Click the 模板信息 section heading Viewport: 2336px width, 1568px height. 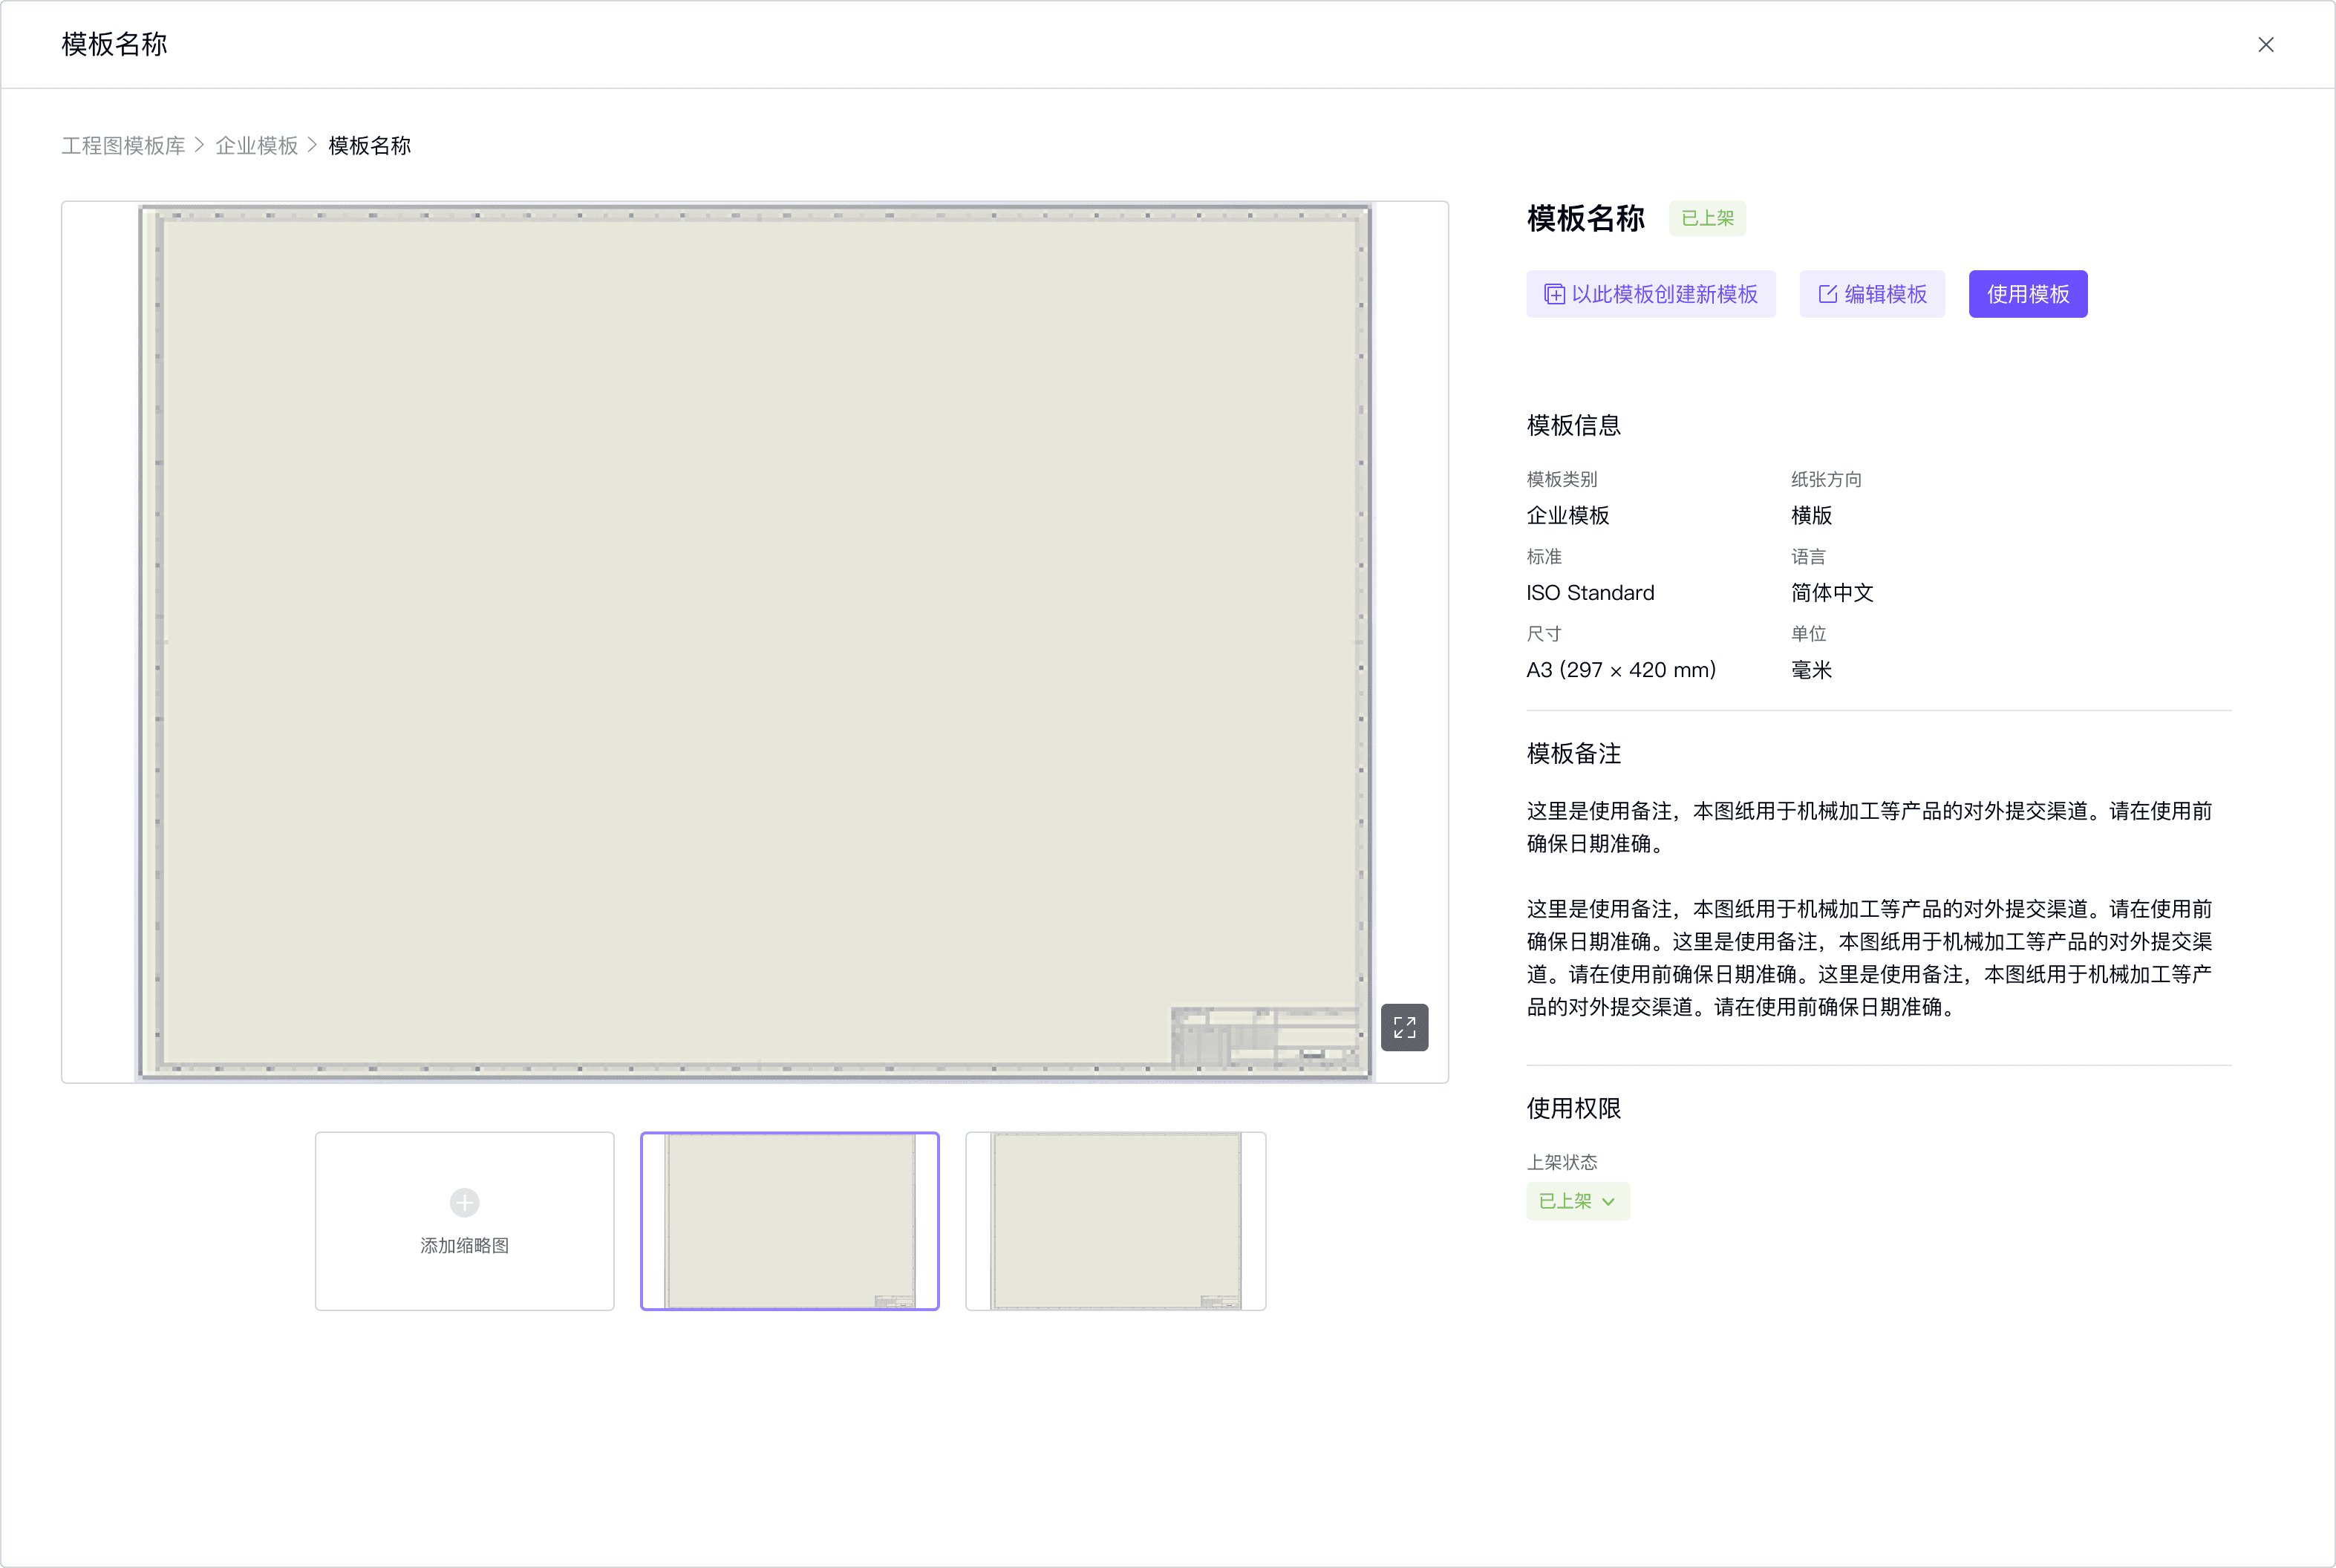1573,426
